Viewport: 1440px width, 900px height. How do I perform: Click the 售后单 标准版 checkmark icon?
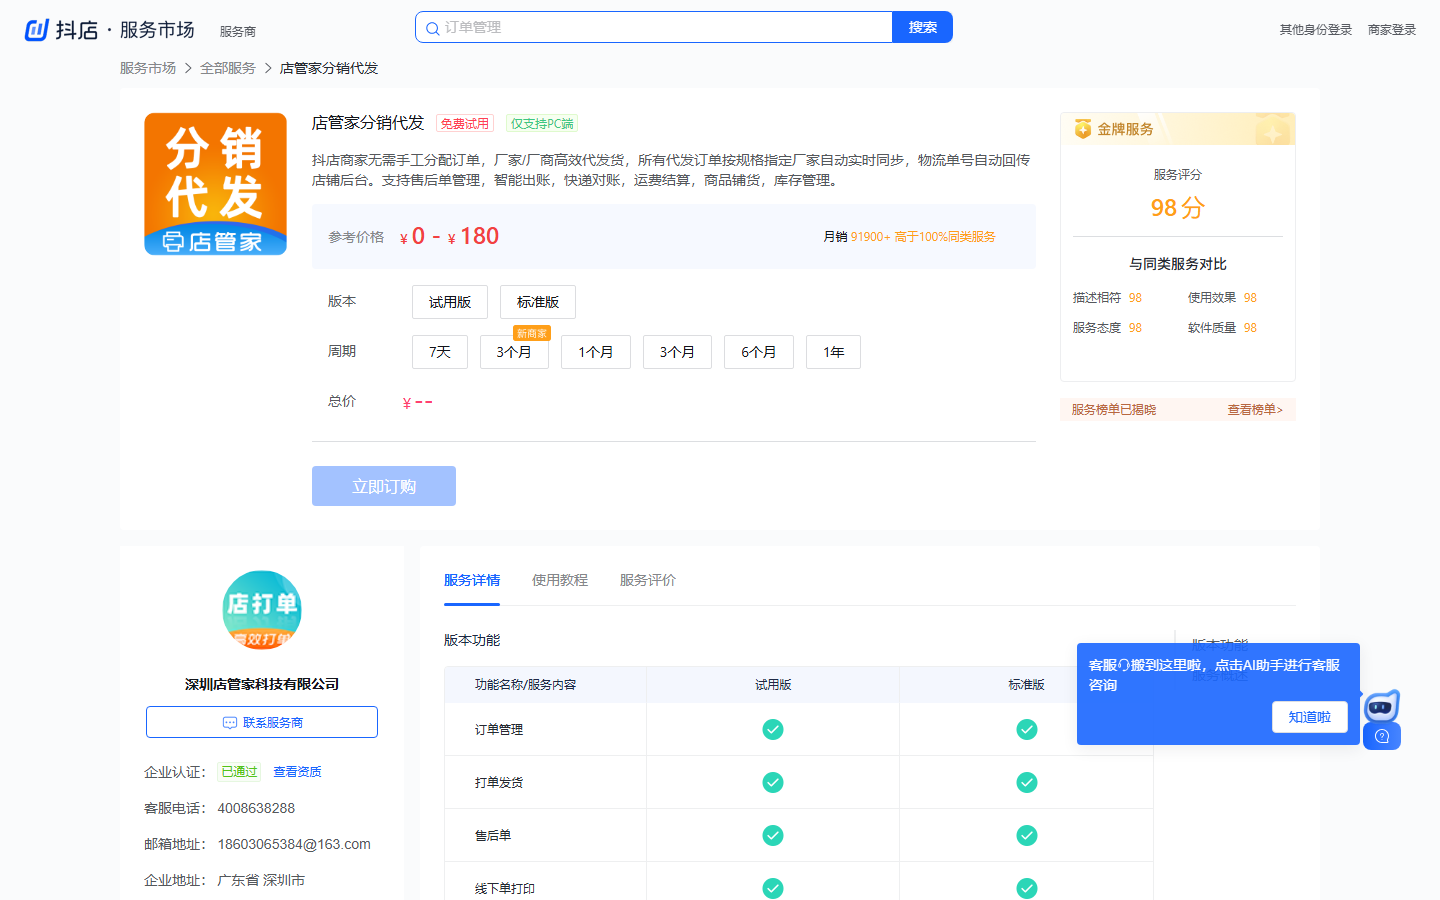[x=1027, y=835]
